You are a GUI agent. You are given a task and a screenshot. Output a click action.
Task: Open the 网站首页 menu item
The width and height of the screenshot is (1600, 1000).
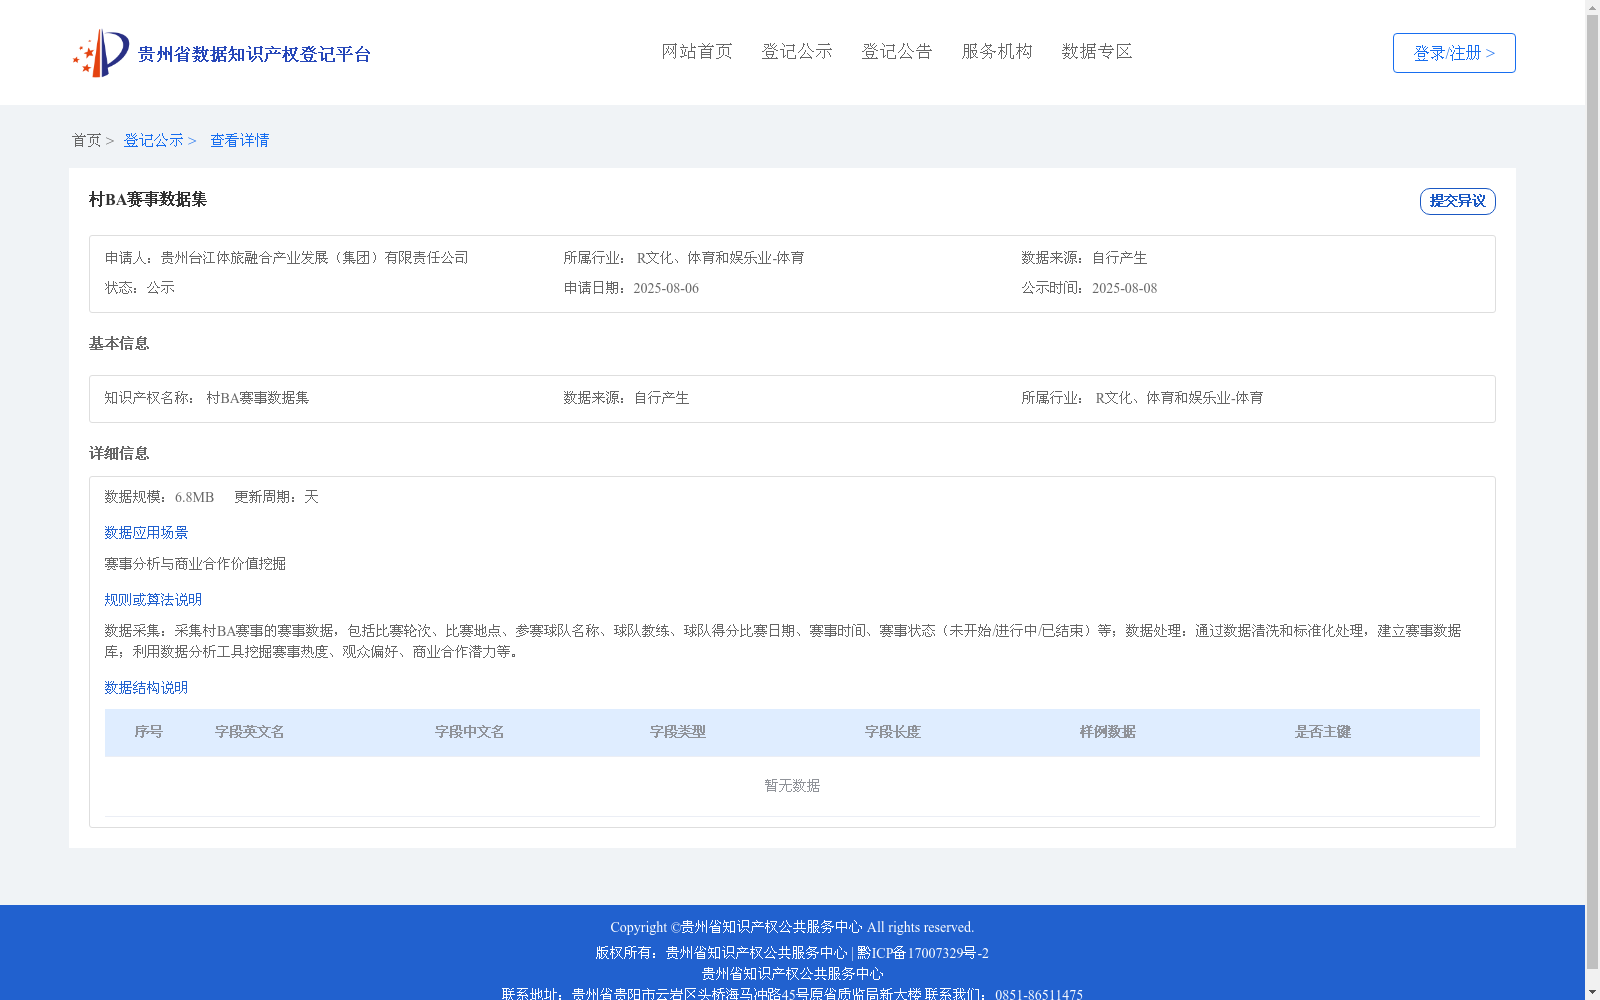pos(696,51)
